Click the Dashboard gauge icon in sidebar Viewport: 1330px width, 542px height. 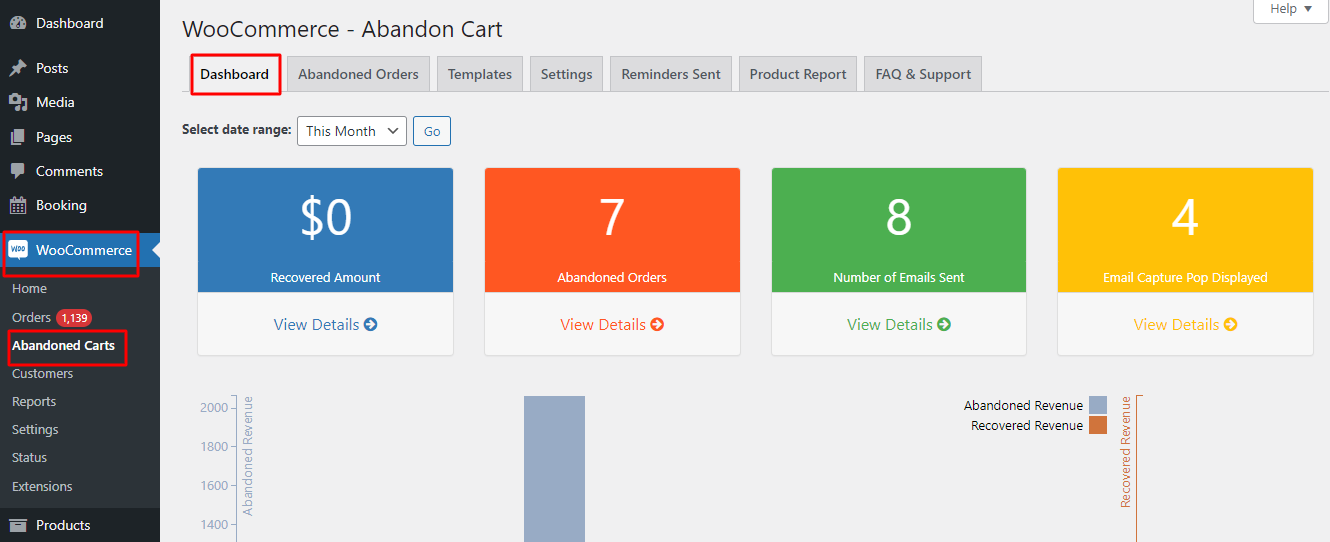[18, 23]
